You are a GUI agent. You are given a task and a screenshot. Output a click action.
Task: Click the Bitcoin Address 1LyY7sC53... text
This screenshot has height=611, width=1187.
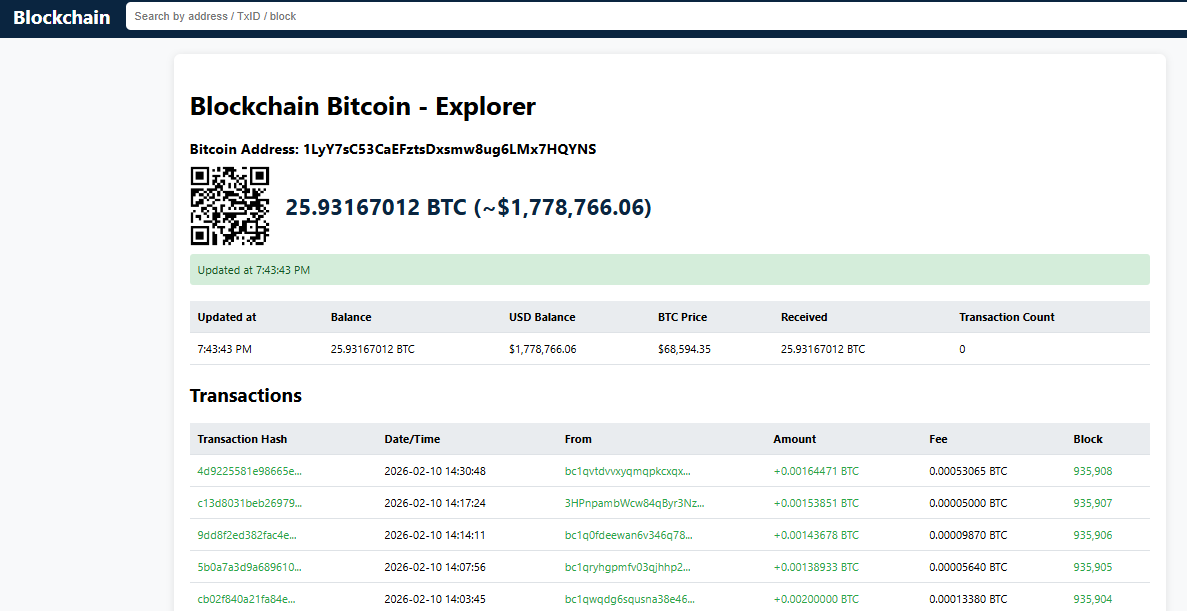393,149
